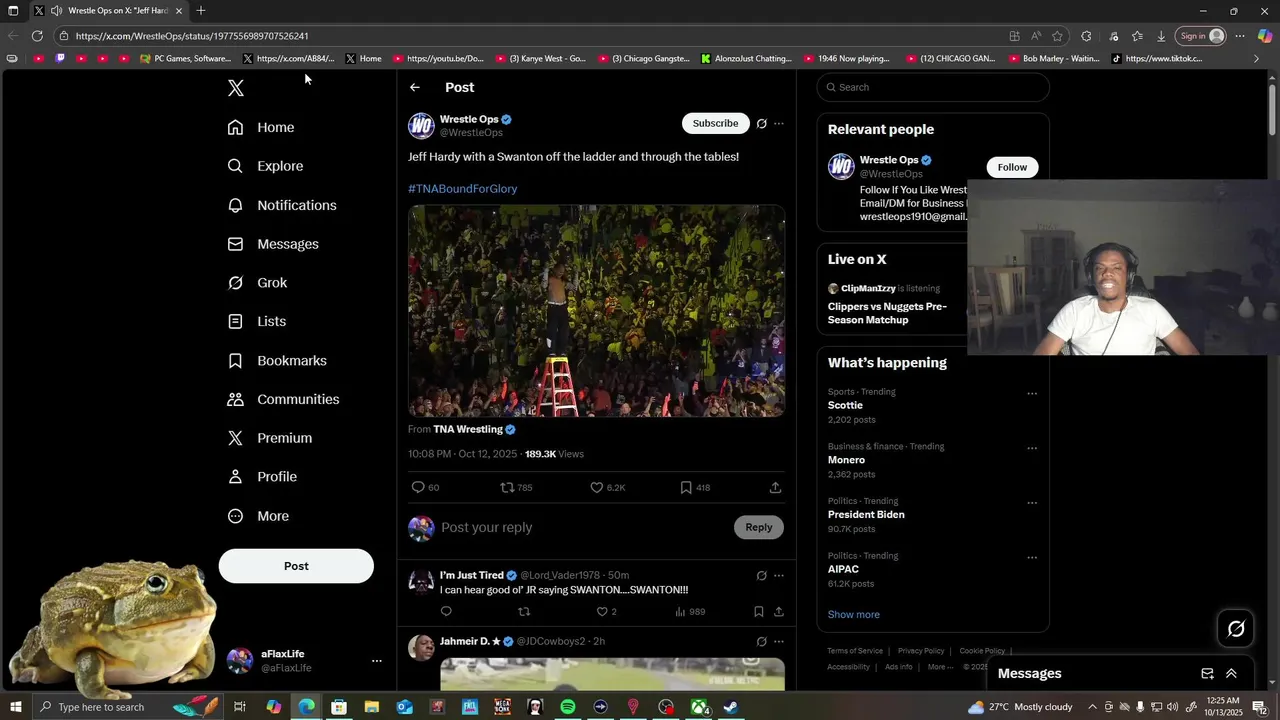The height and width of the screenshot is (720, 1280).
Task: Reload the browser page
Action: tap(37, 36)
